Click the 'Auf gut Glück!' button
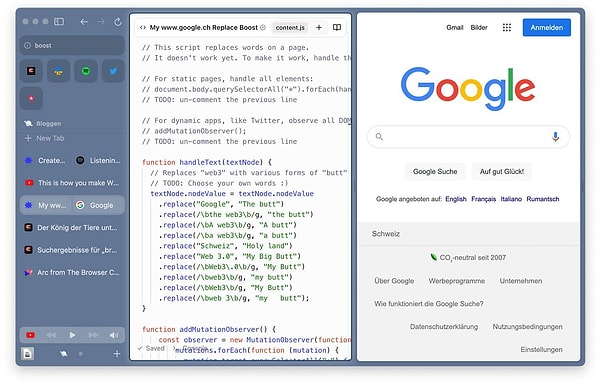Viewport: 600px width, 384px height. (x=502, y=172)
